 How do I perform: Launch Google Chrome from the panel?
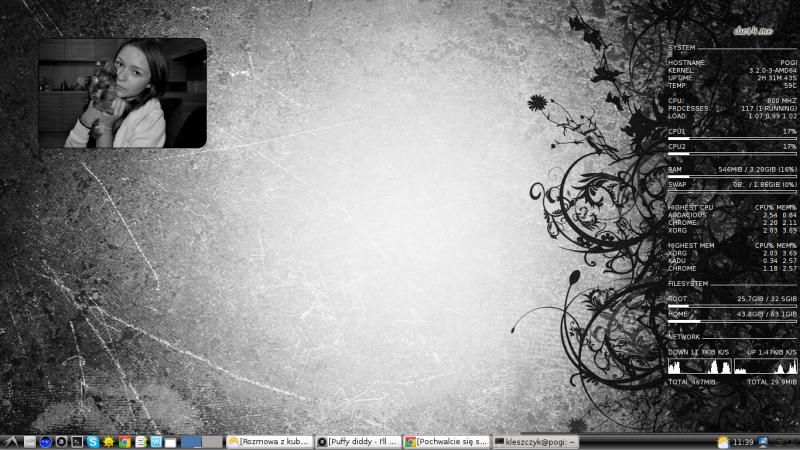124,441
